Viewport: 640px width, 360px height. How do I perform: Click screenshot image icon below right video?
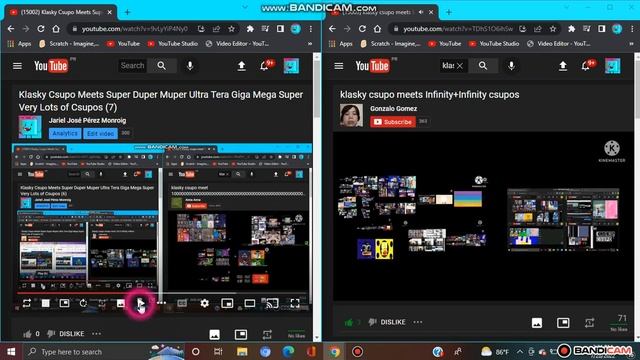pos(537,322)
